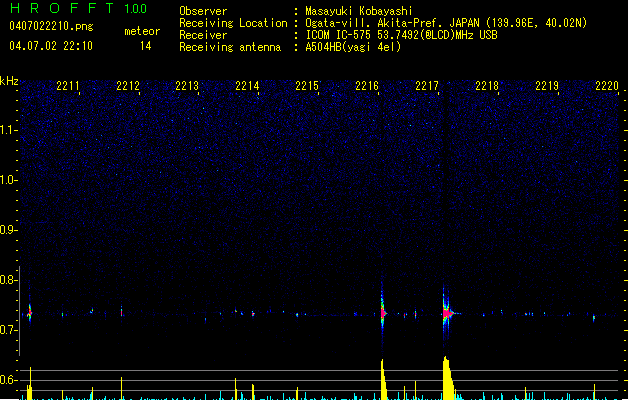Click the yellow power bar after 2216
Screen dimensions: 629x400
384,380
